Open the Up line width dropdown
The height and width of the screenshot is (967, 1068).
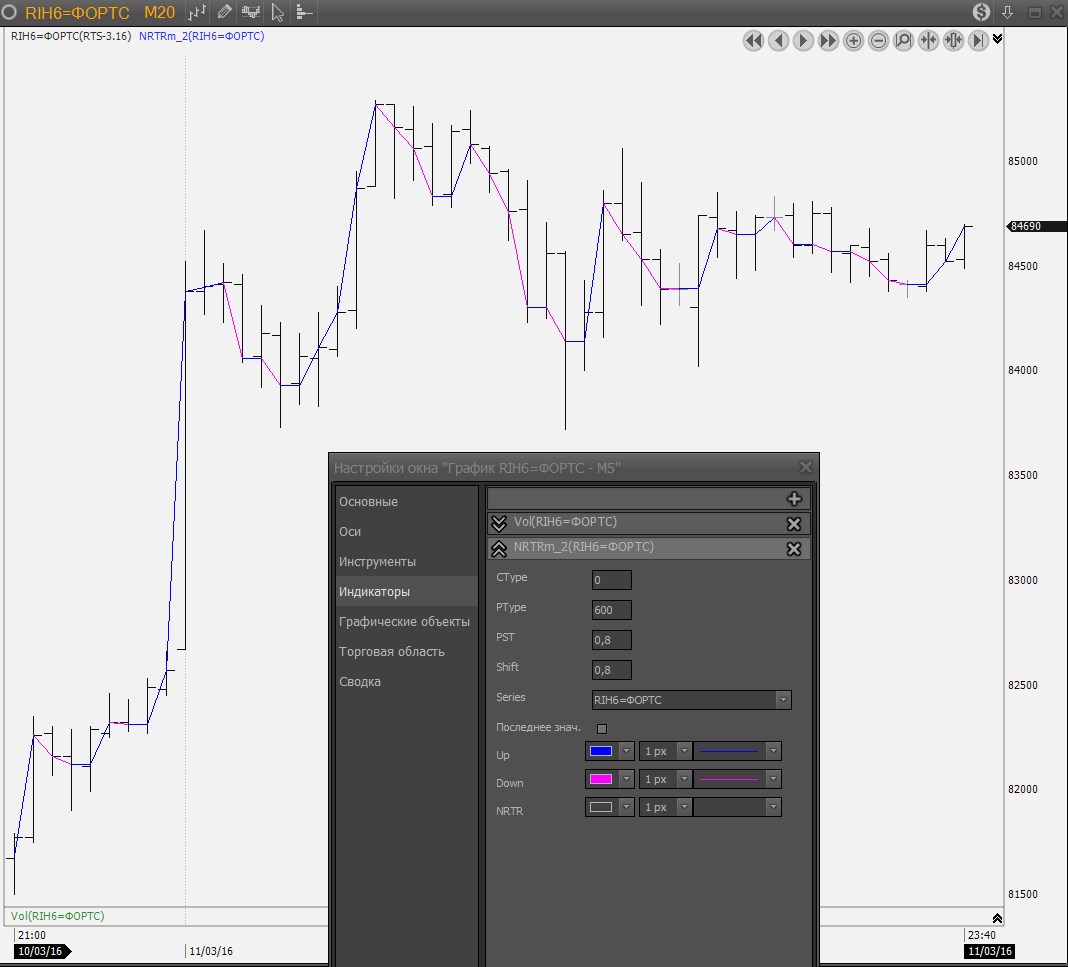[684, 751]
